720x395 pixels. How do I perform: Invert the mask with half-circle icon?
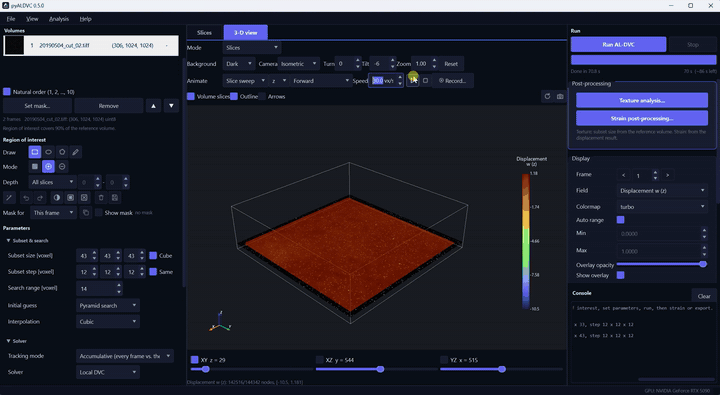(56, 198)
